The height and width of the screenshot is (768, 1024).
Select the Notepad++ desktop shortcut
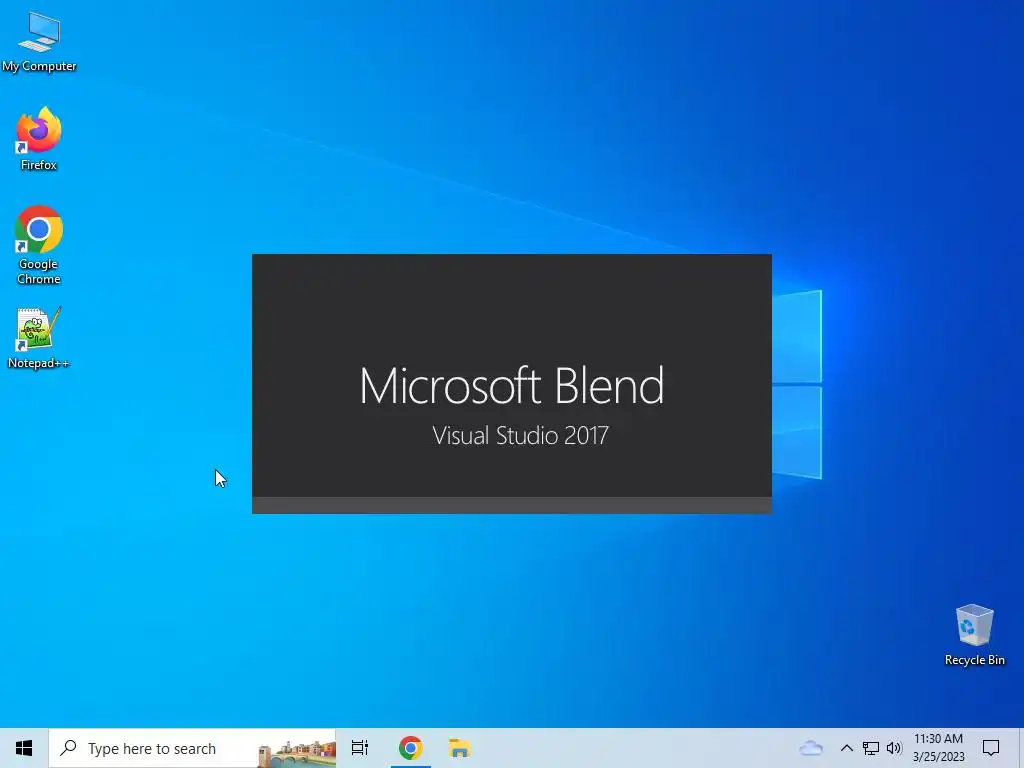[x=38, y=338]
